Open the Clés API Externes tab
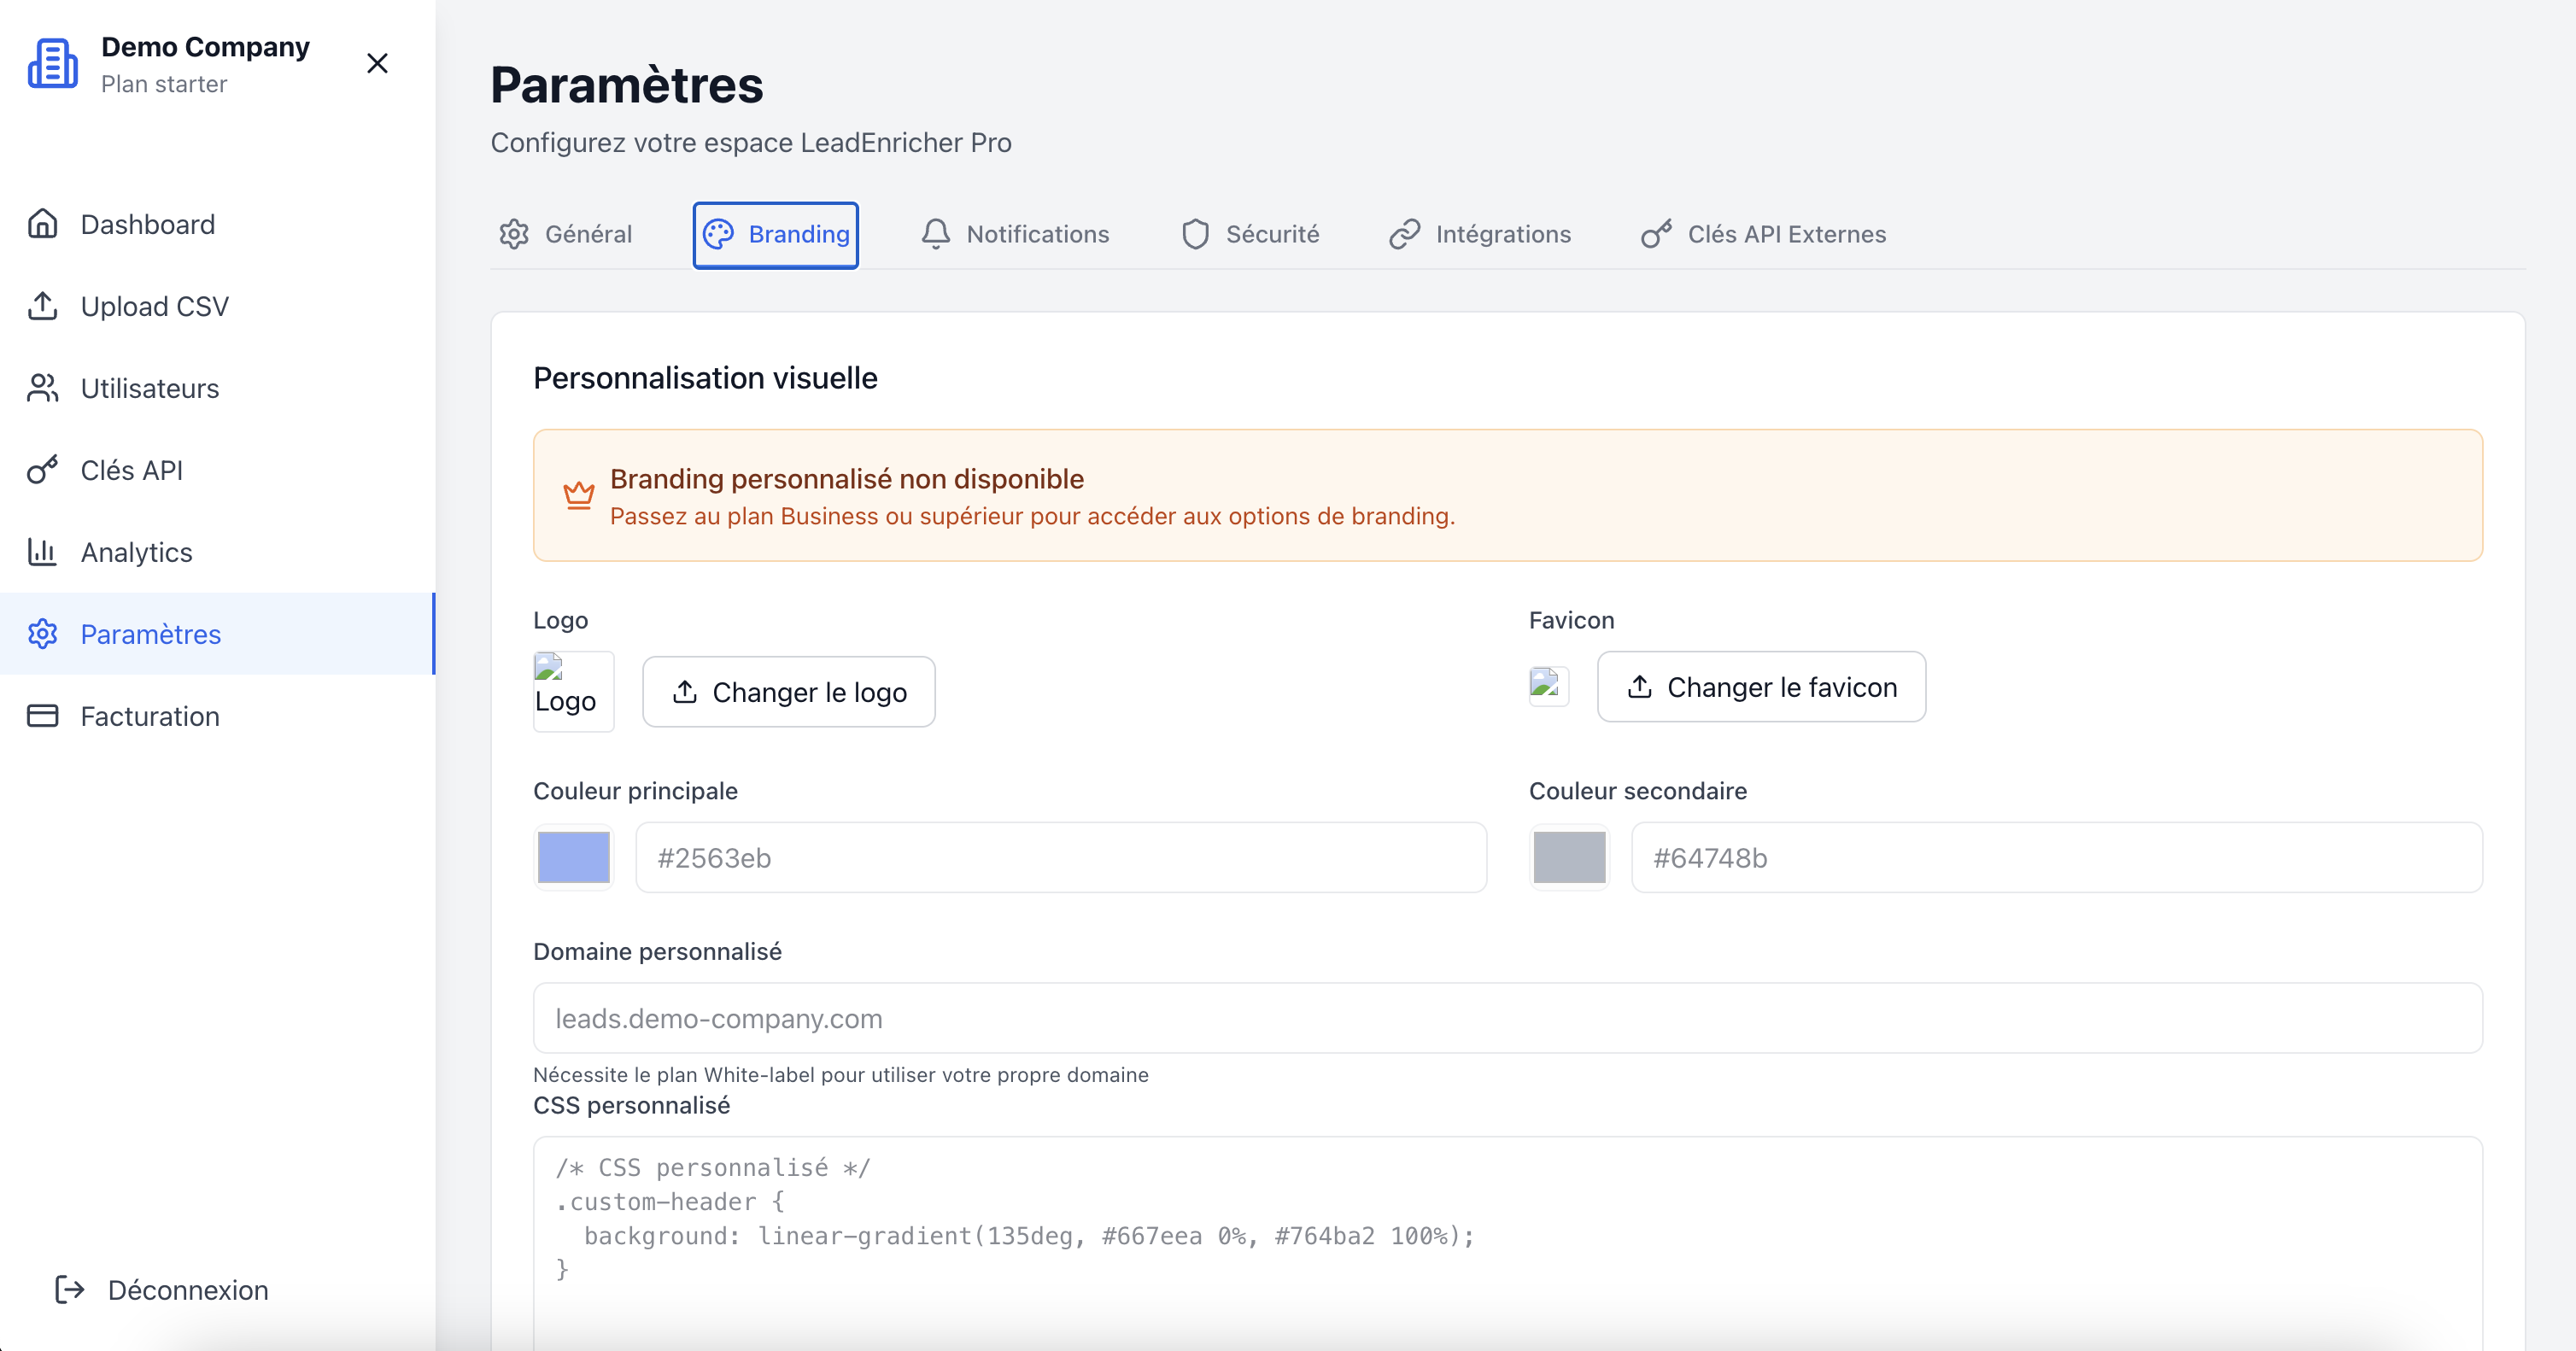The width and height of the screenshot is (2576, 1351). (x=1764, y=234)
